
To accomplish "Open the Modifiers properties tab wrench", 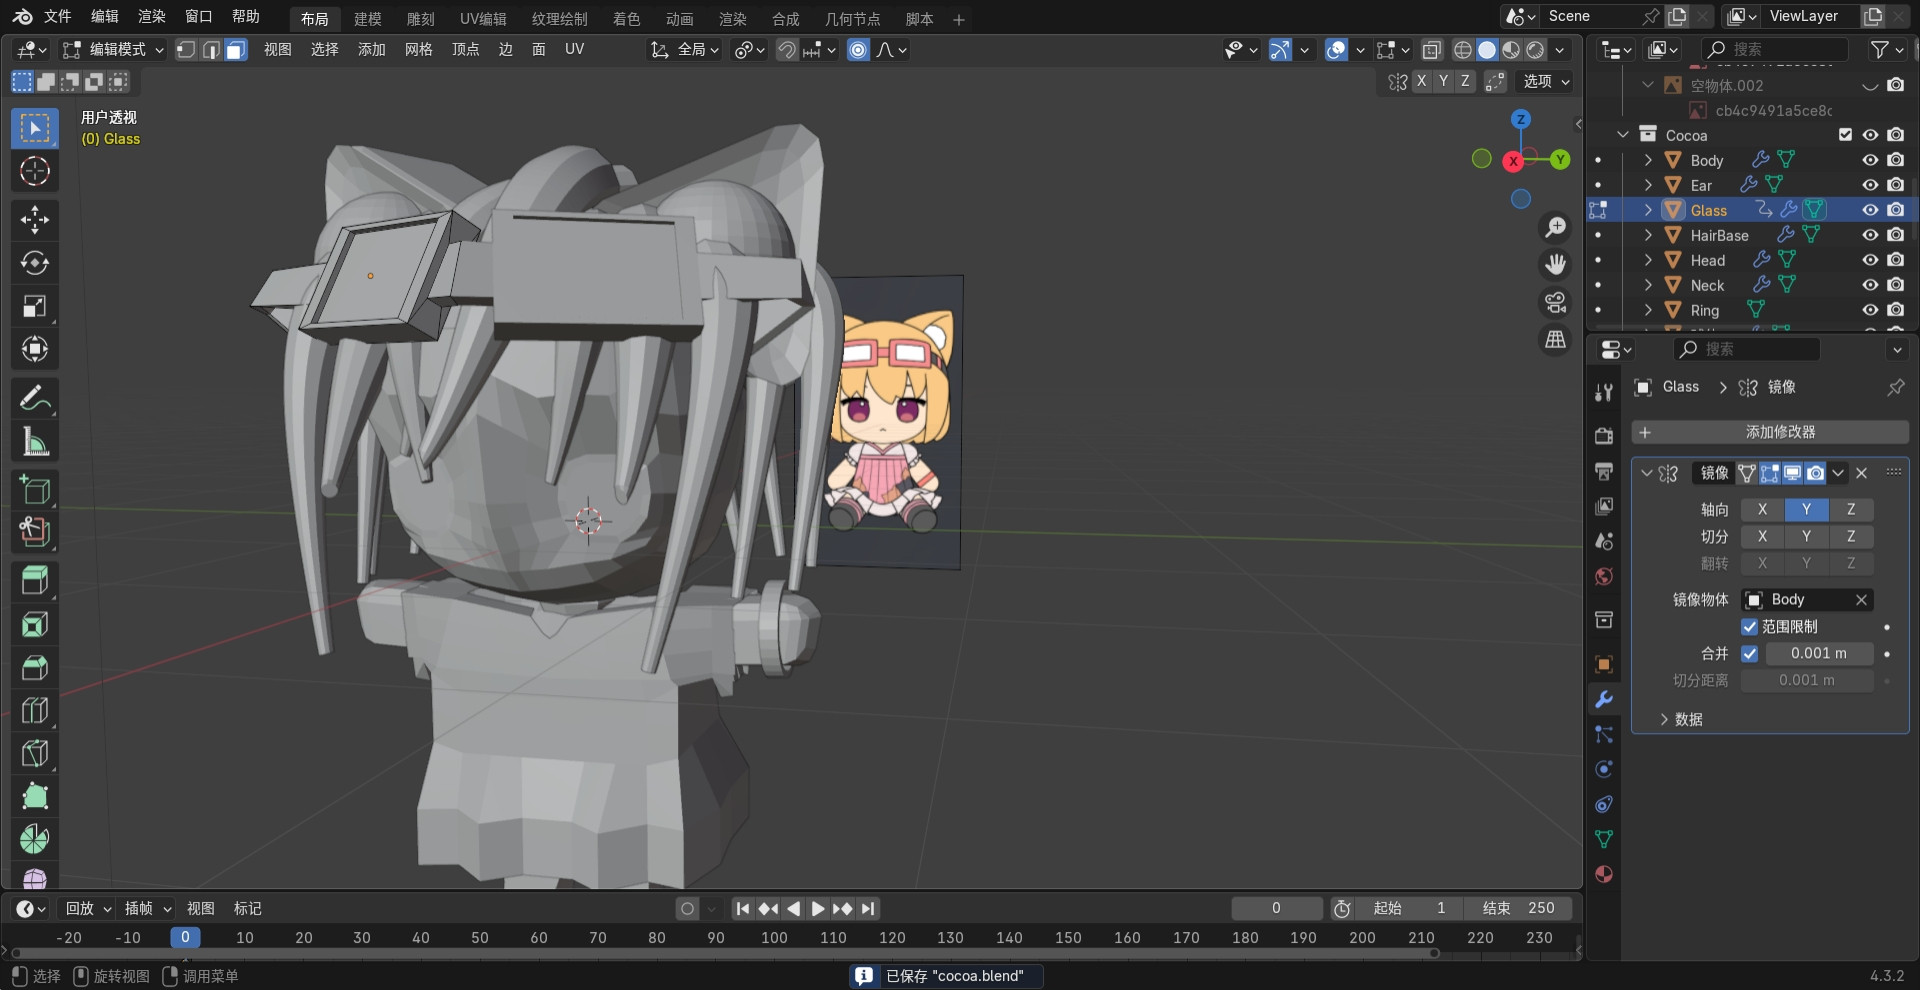I will pos(1604,700).
